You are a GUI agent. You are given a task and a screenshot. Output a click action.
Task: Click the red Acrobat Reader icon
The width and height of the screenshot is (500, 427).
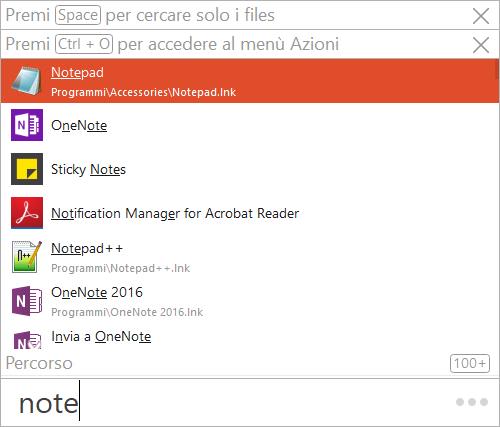coord(27,213)
